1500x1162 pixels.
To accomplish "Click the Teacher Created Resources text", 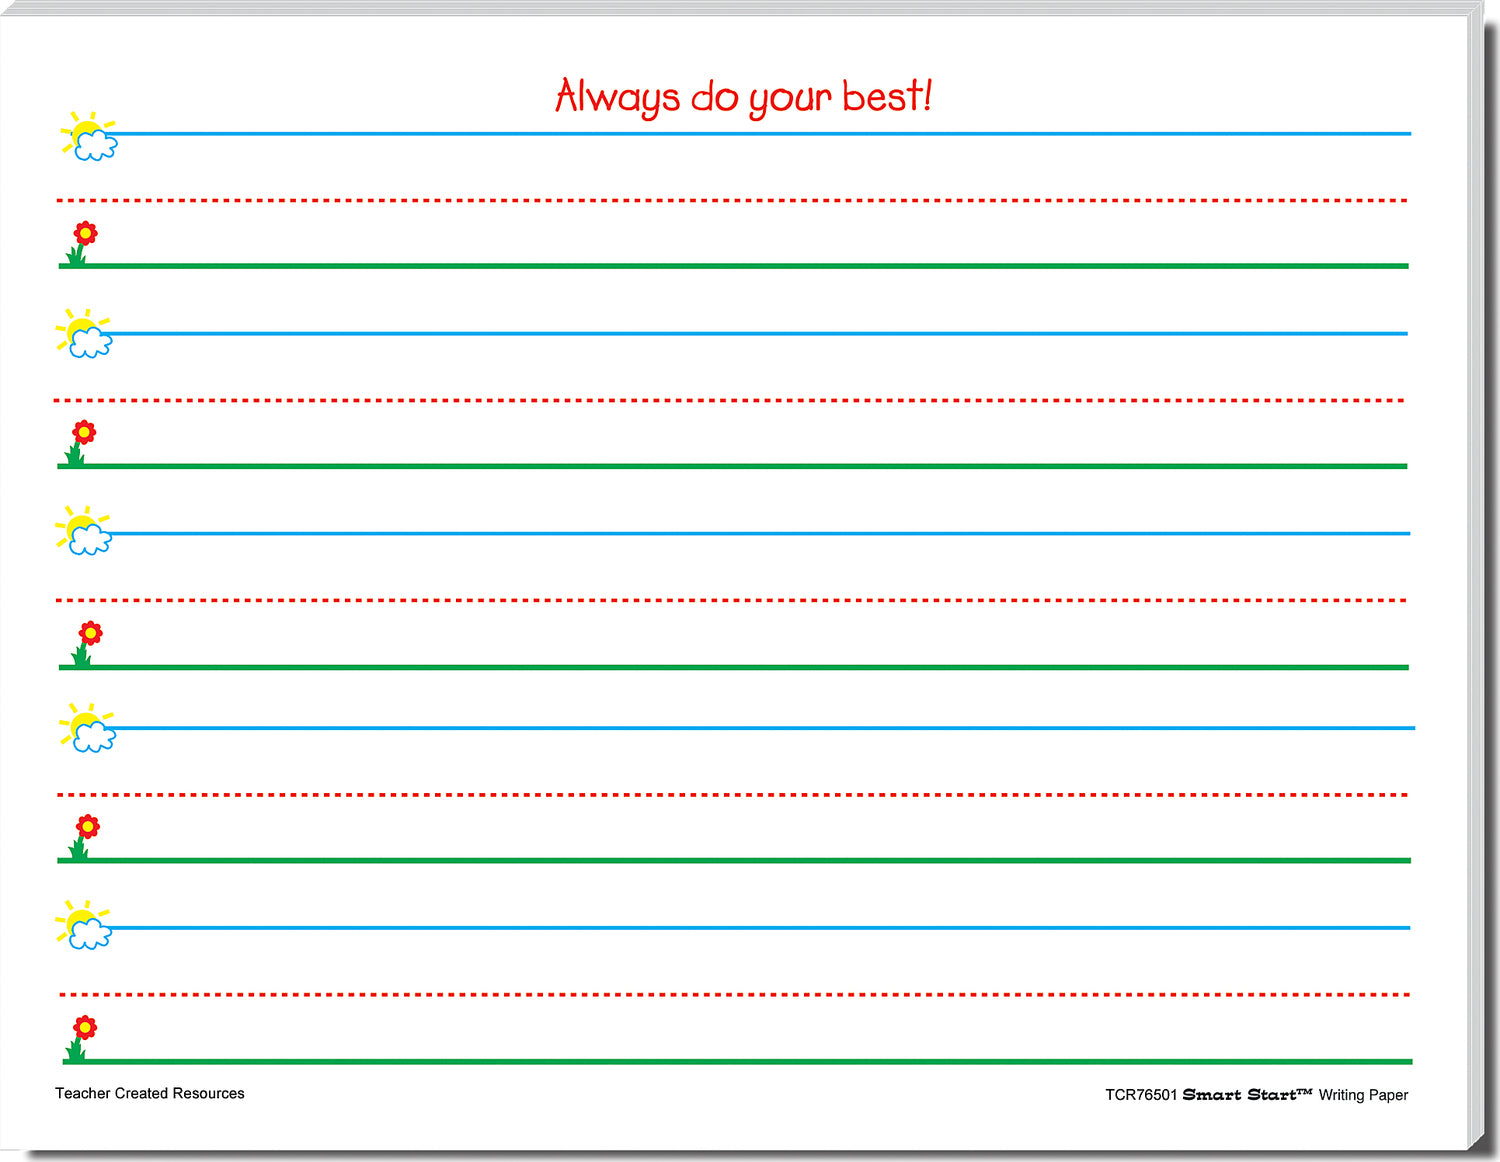I will point(150,1094).
